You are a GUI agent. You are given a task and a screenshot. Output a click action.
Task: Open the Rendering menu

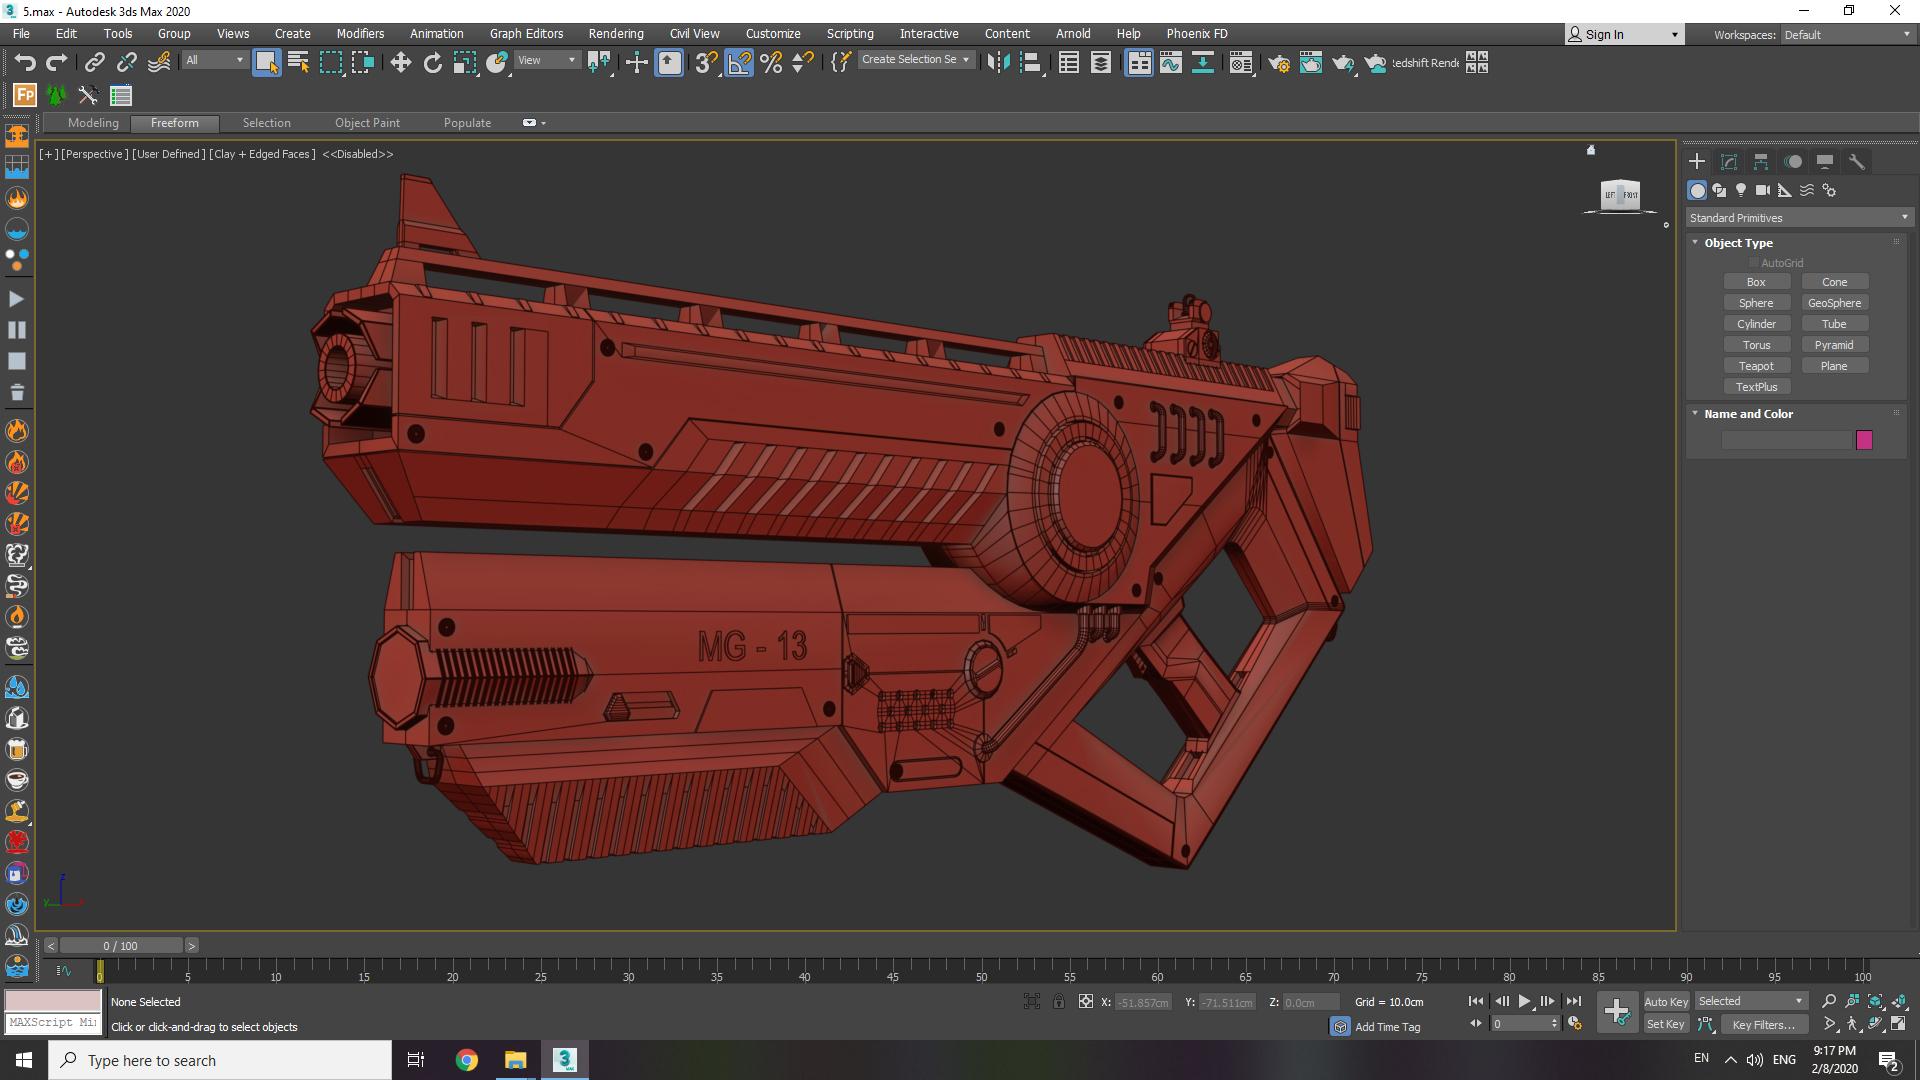[616, 33]
